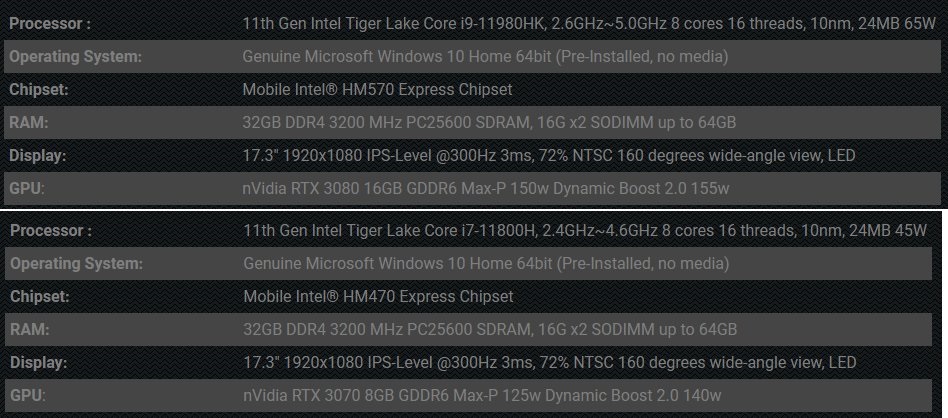
Task: Click the Processor label in the bottom table
Action: coord(50,231)
